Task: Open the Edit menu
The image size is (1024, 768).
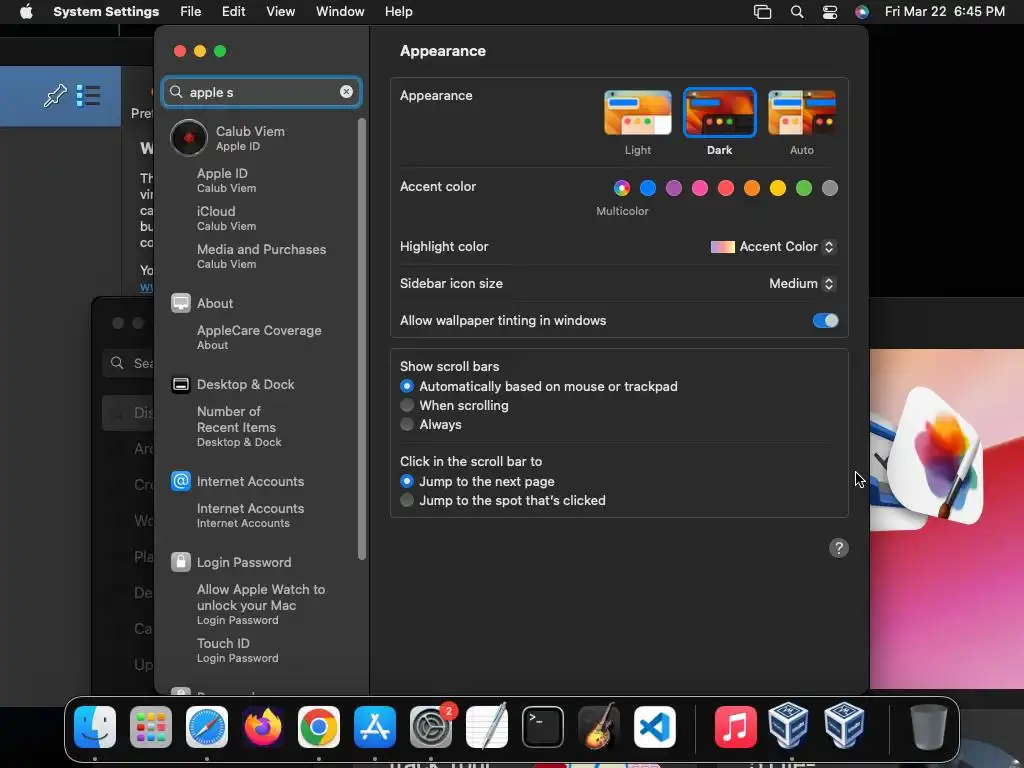Action: click(x=233, y=11)
